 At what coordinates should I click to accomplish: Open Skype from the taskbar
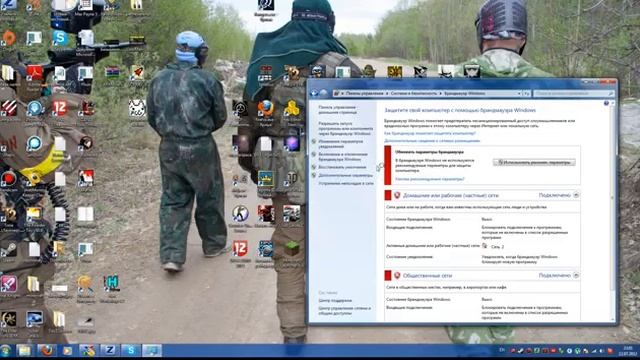131,351
